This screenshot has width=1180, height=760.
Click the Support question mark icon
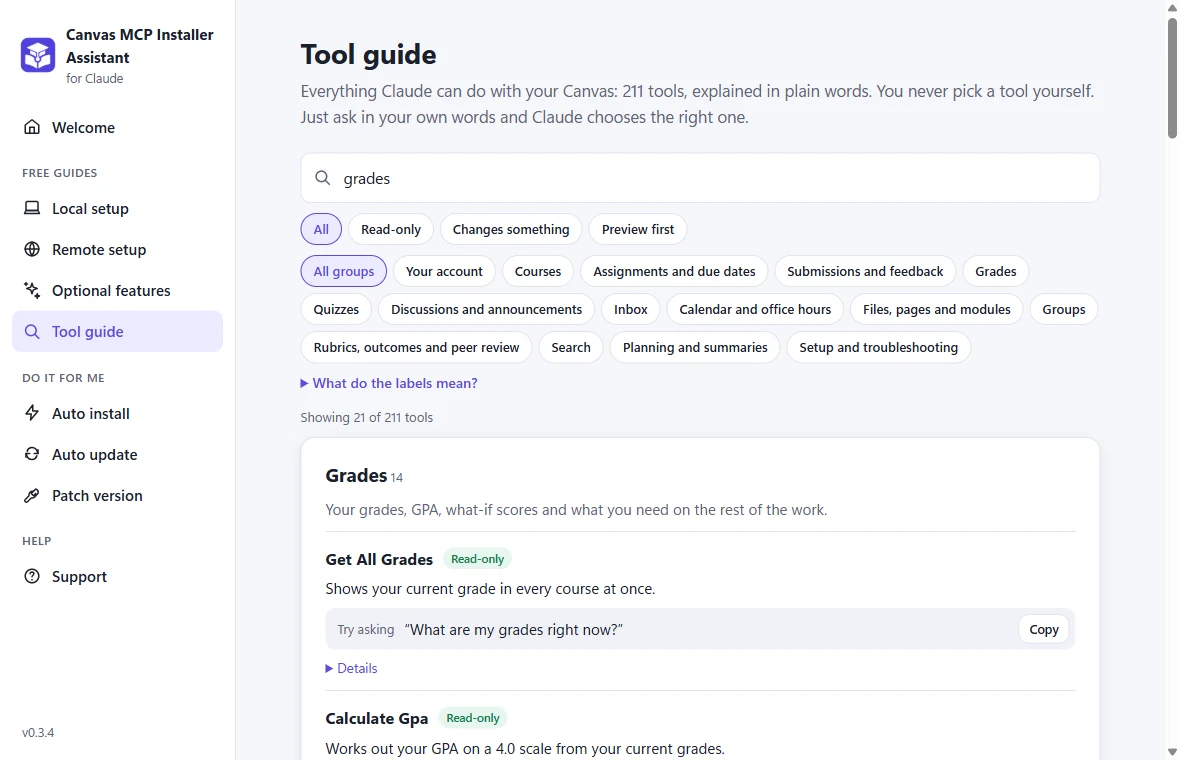tap(32, 576)
